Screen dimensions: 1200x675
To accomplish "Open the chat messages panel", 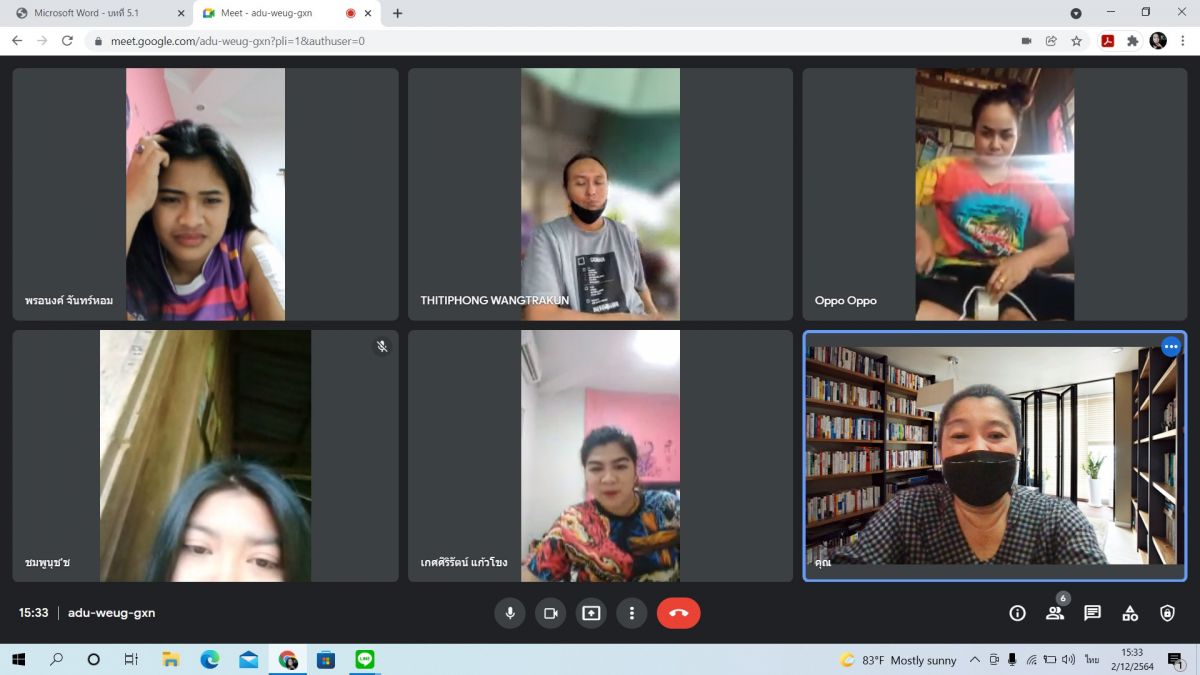I will point(1092,613).
